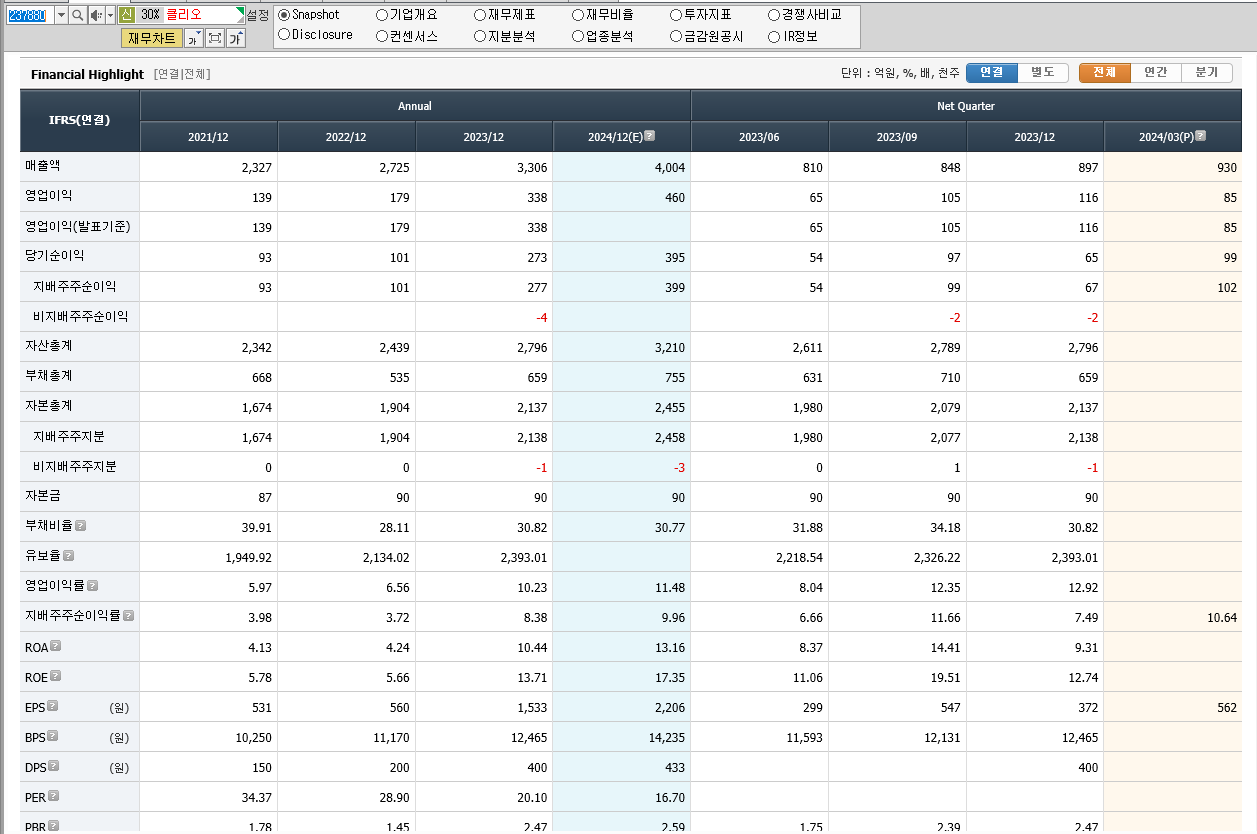
Task: Click help icon next to 2024/03(P)
Action: click(x=1201, y=136)
